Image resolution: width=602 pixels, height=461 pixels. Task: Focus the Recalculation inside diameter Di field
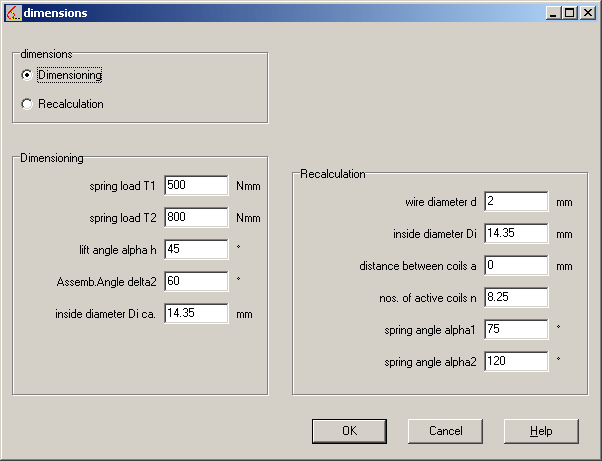[516, 233]
